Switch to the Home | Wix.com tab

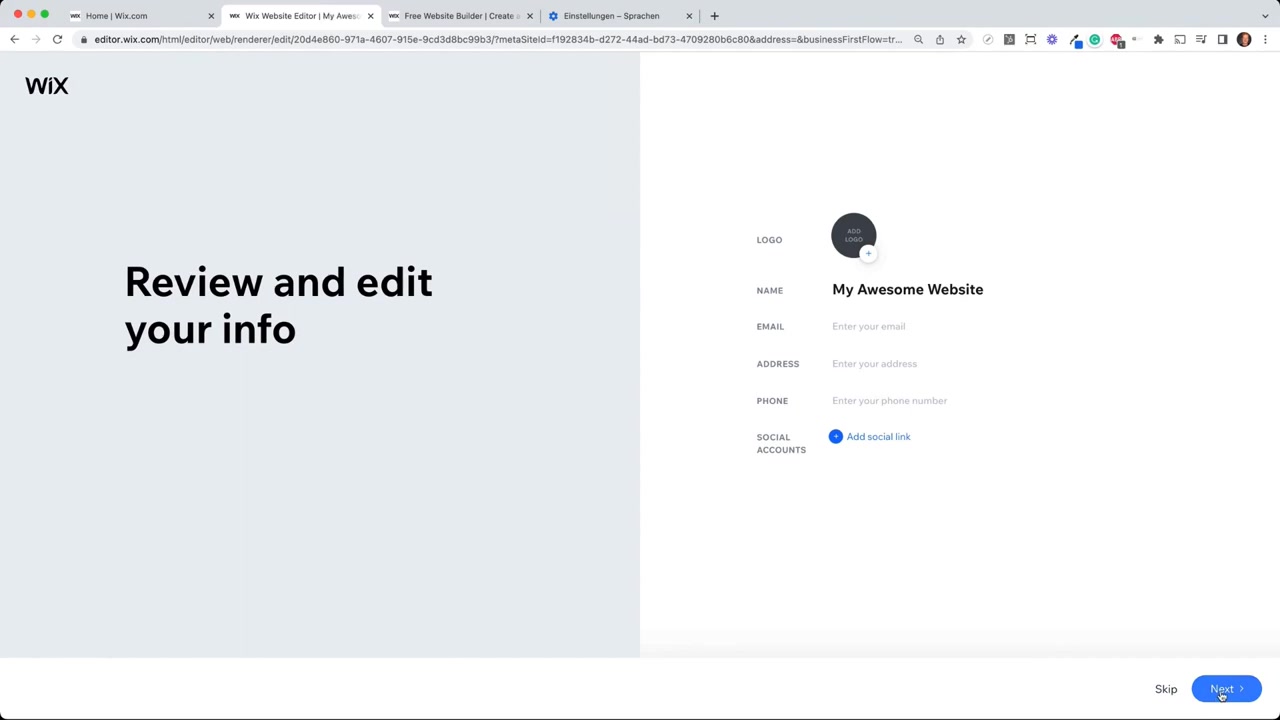tap(141, 16)
